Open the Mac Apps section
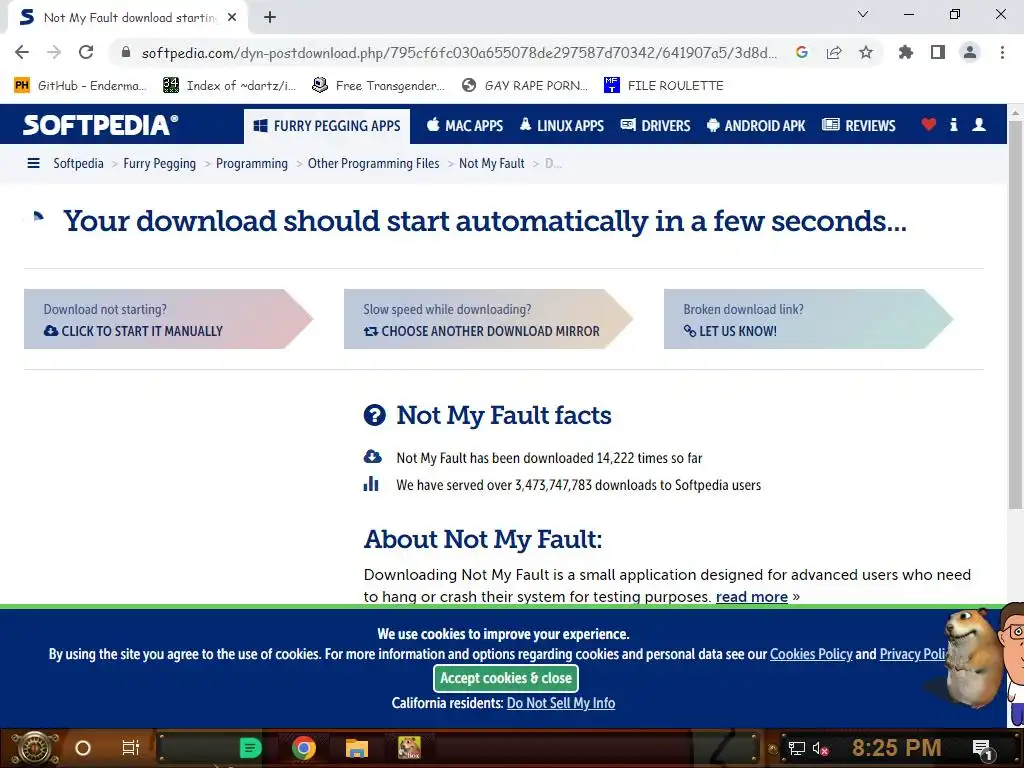Viewport: 1024px width, 768px height. [x=465, y=125]
